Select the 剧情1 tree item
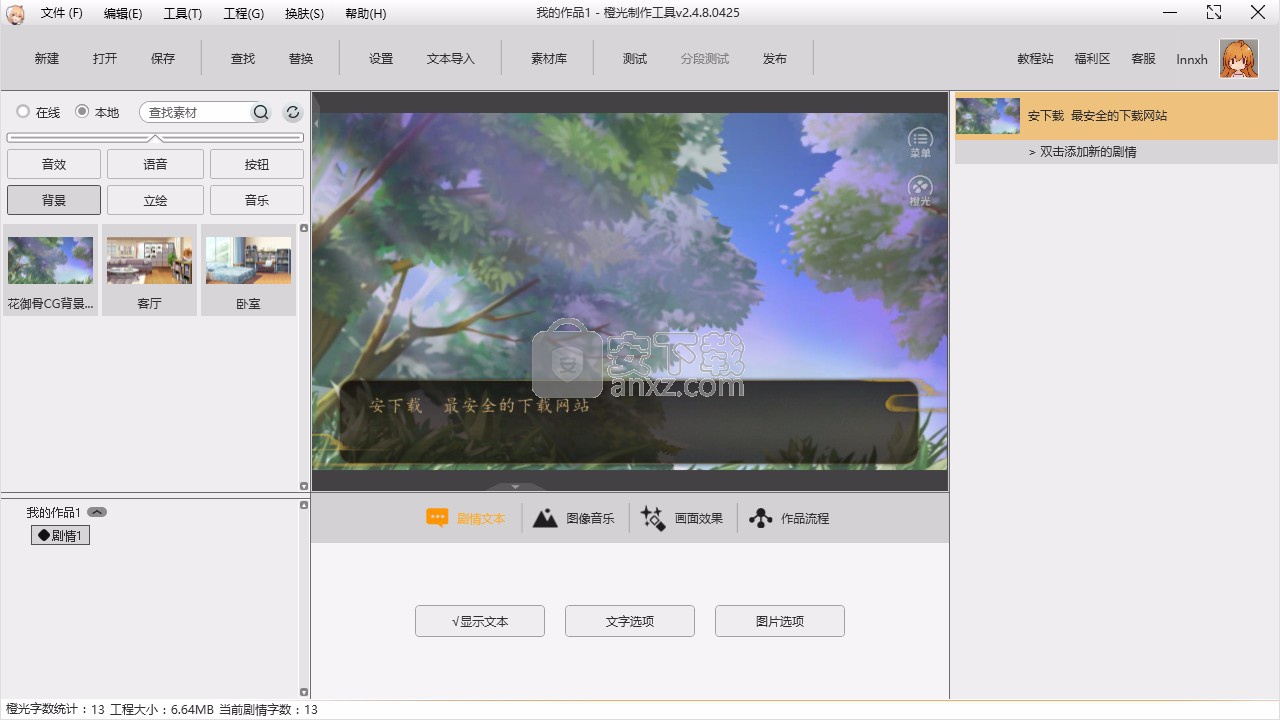The width and height of the screenshot is (1280, 720). click(60, 536)
